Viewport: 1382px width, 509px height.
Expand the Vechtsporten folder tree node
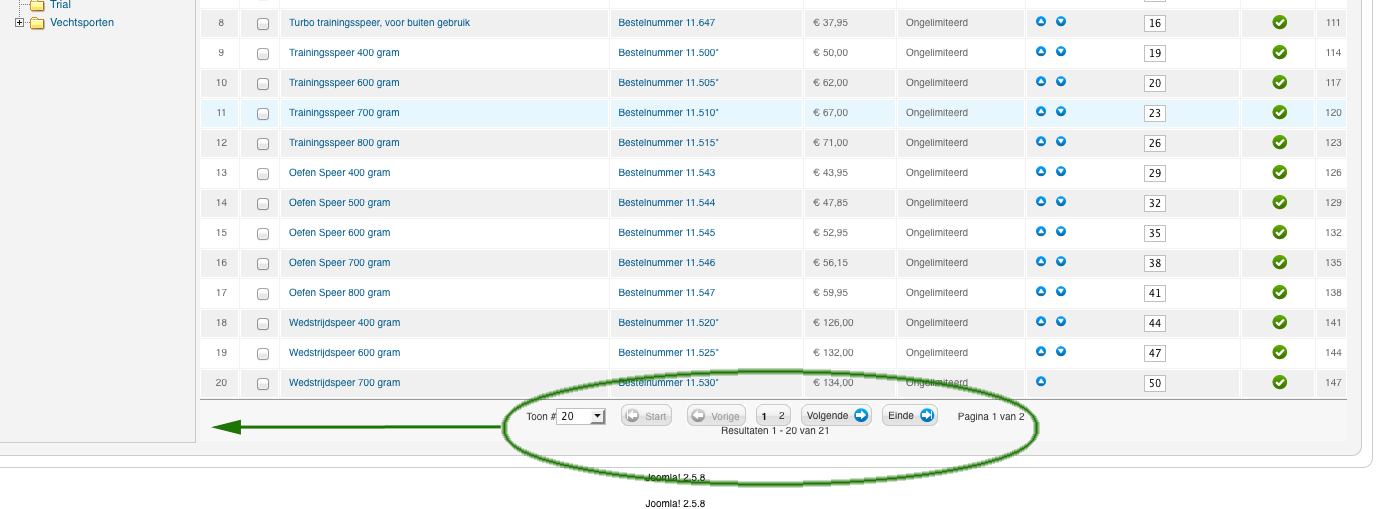[x=20, y=22]
